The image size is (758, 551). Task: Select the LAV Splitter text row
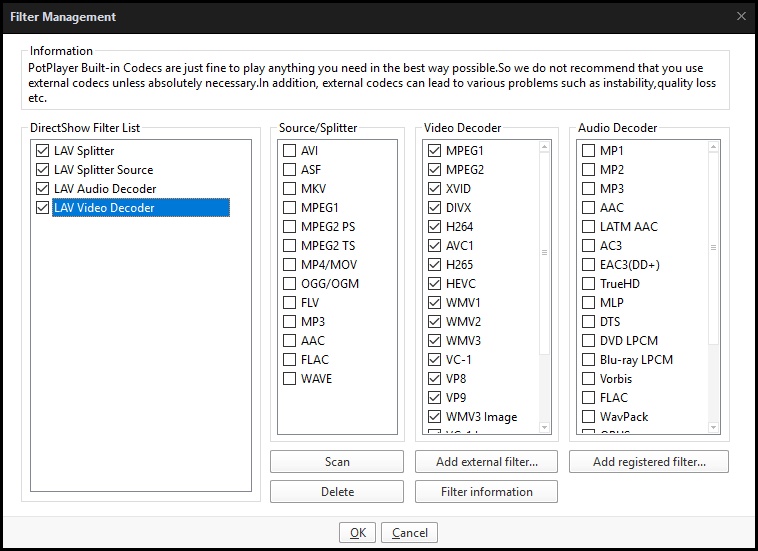tap(84, 151)
